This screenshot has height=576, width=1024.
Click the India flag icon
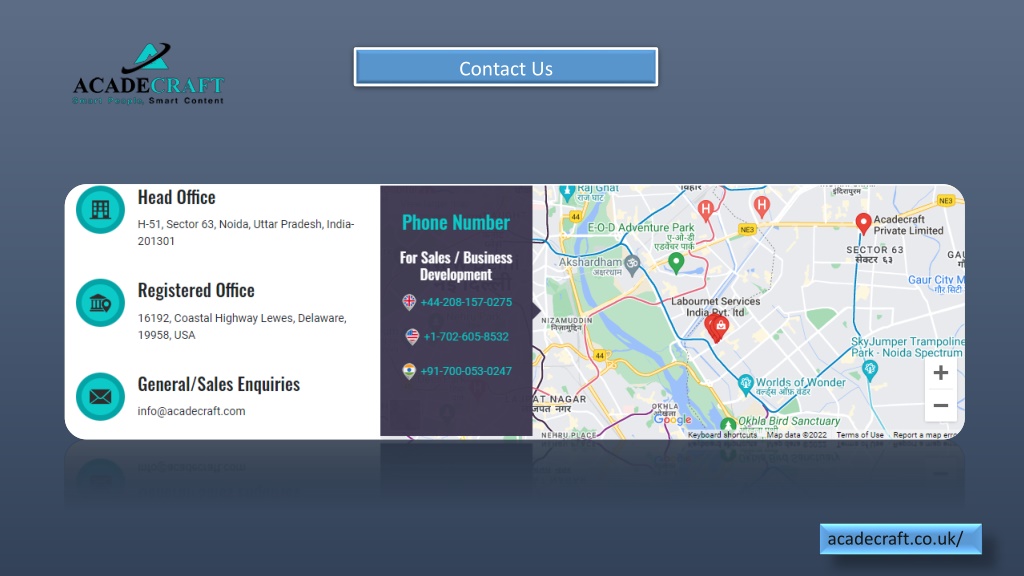click(409, 372)
